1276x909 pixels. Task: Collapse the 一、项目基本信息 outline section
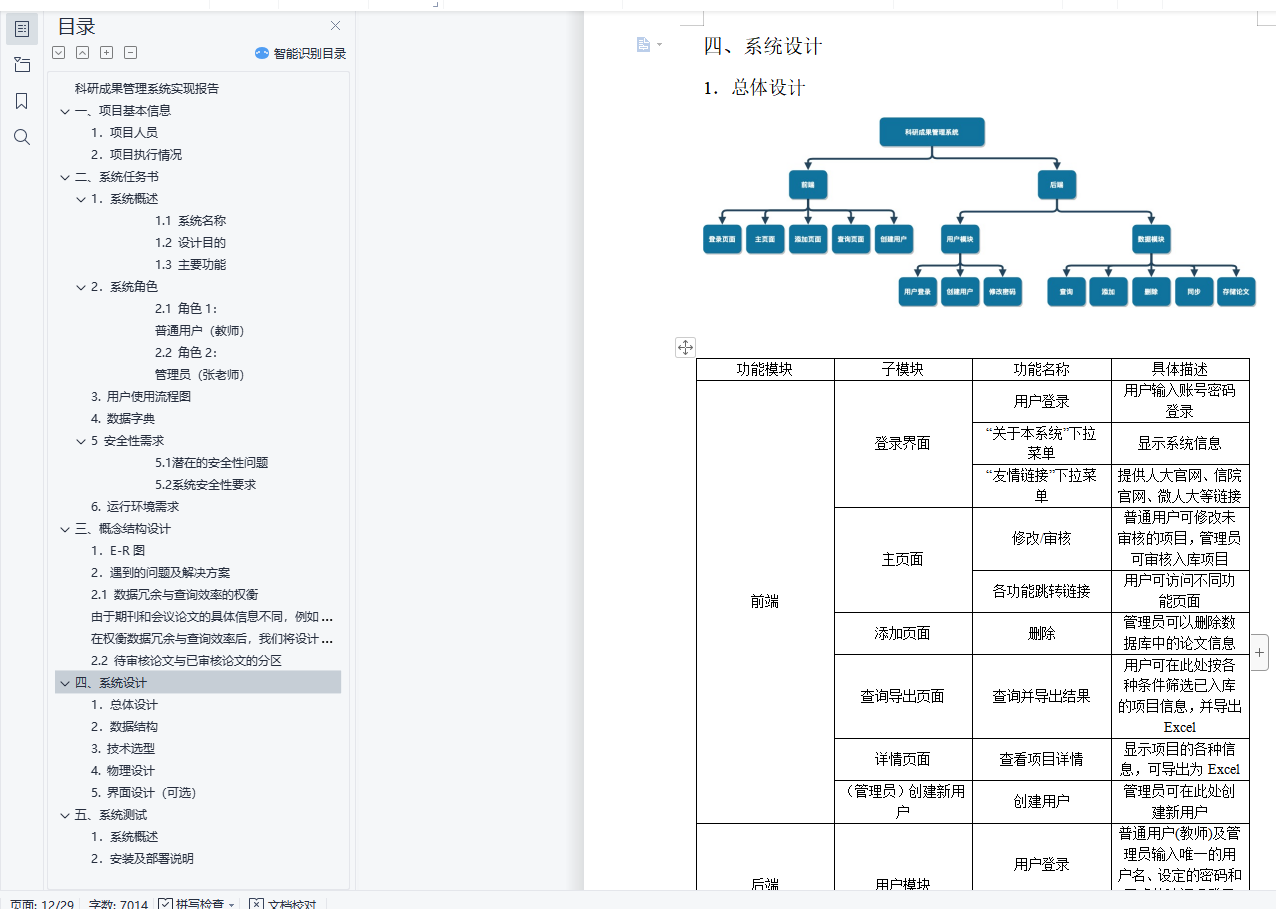click(65, 111)
